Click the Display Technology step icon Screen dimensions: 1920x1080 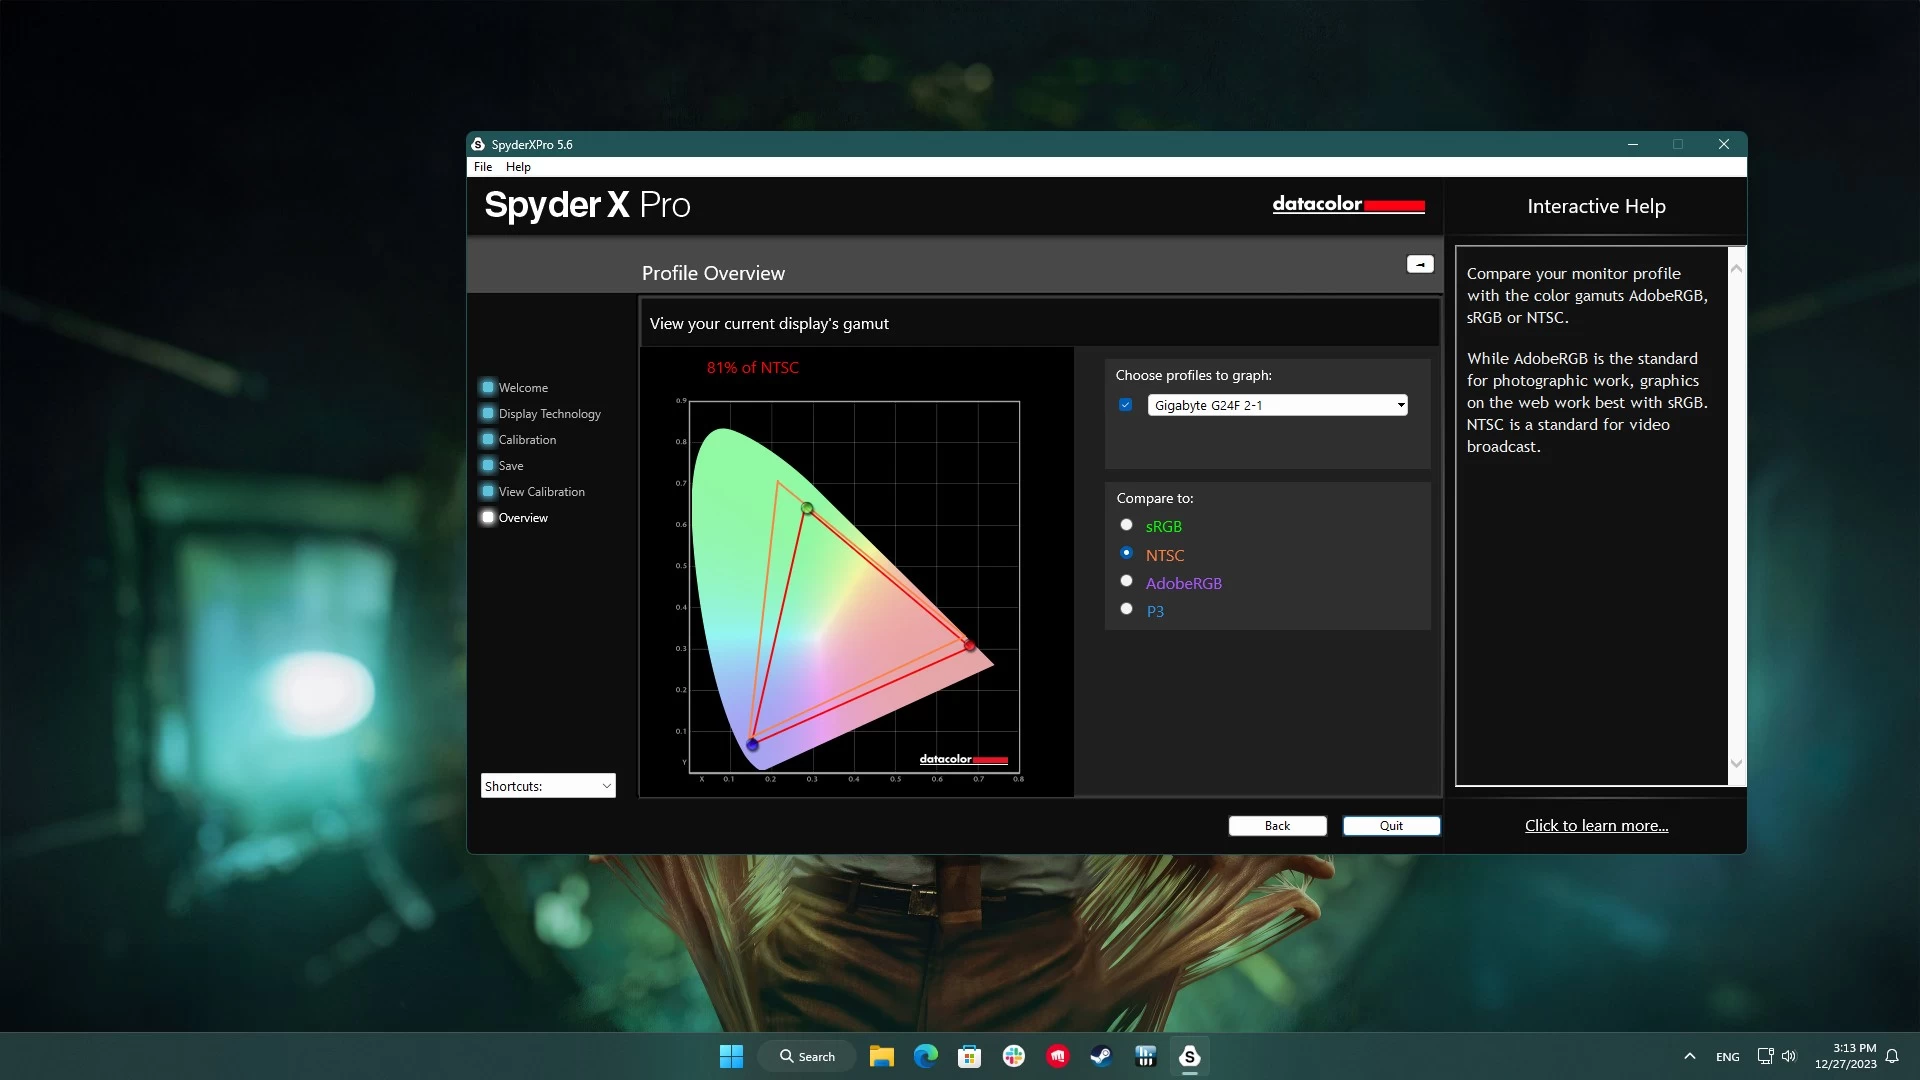pos(488,413)
